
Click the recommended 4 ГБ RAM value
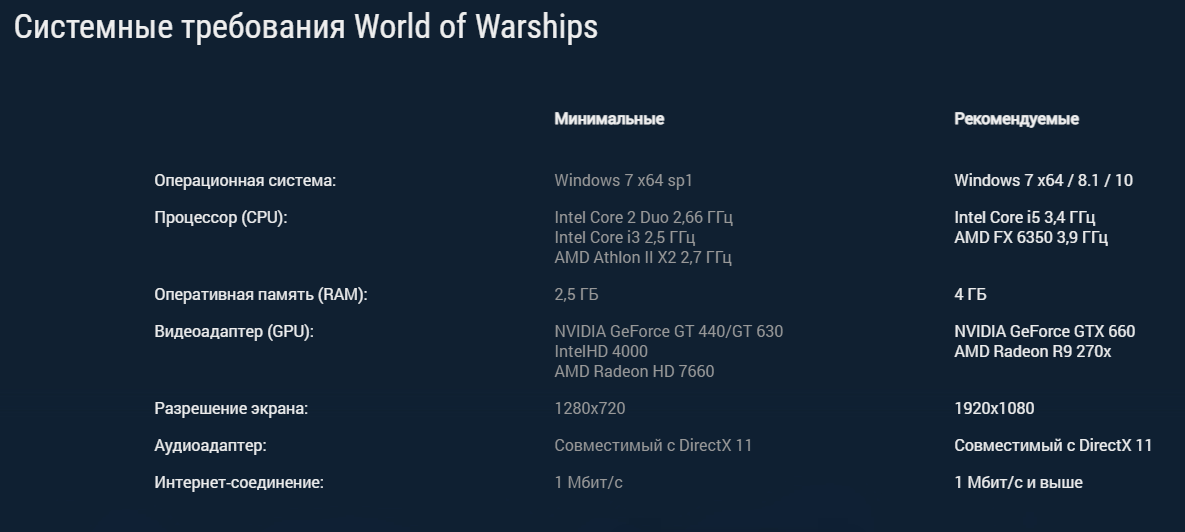[x=970, y=295]
